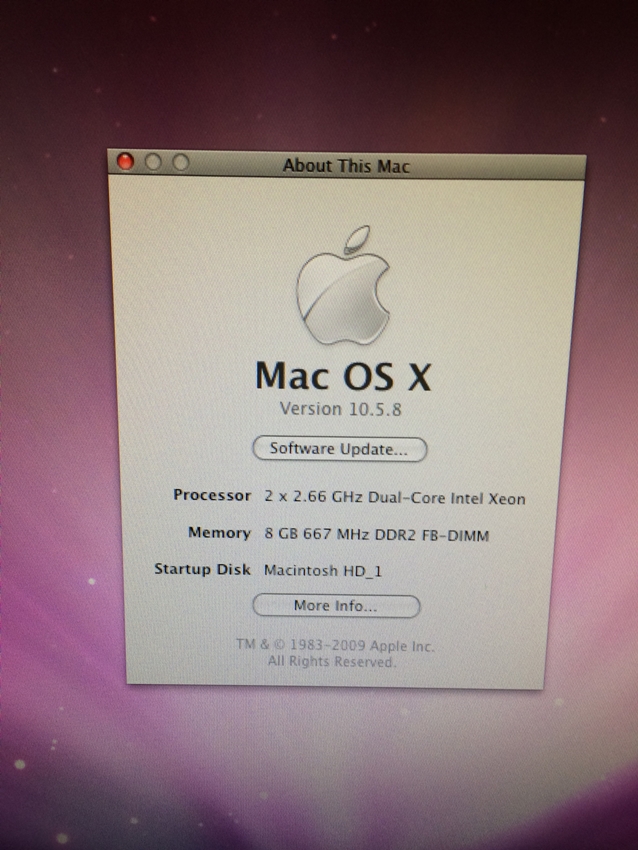The image size is (638, 850).
Task: Click the More Info button
Action: [x=335, y=606]
